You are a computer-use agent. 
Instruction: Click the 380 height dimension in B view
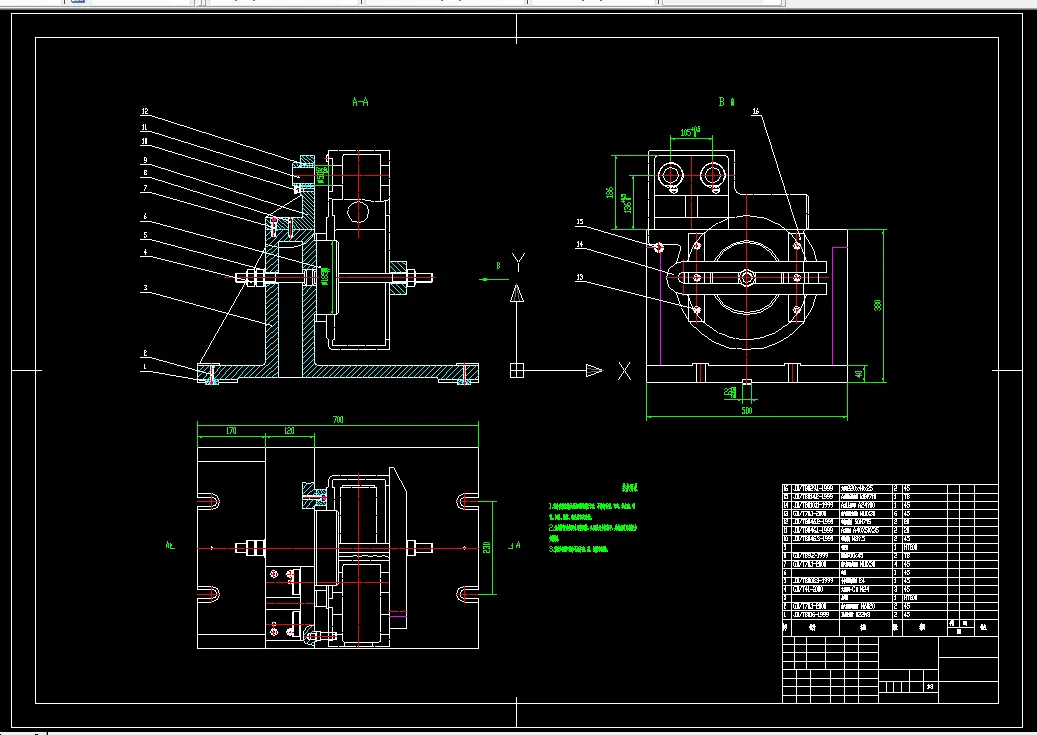click(x=878, y=305)
